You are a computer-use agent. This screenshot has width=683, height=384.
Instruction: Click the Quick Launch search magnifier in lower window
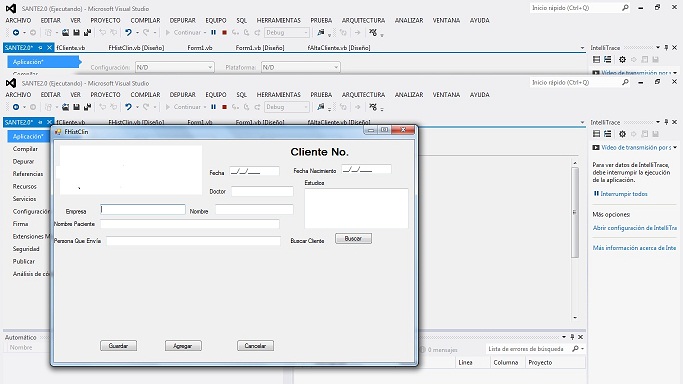click(626, 82)
